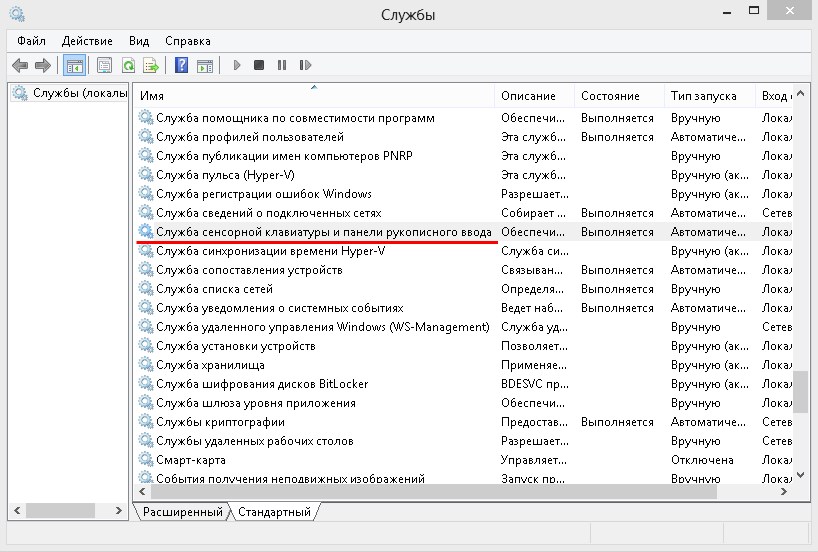Stop the service with the stop icon
The image size is (818, 552).
(x=259, y=65)
